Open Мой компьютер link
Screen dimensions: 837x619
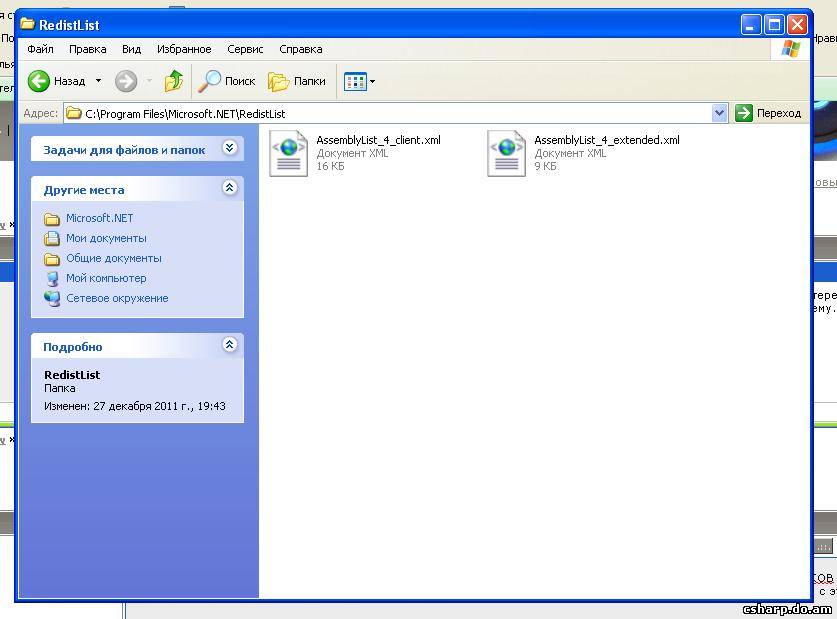click(106, 278)
